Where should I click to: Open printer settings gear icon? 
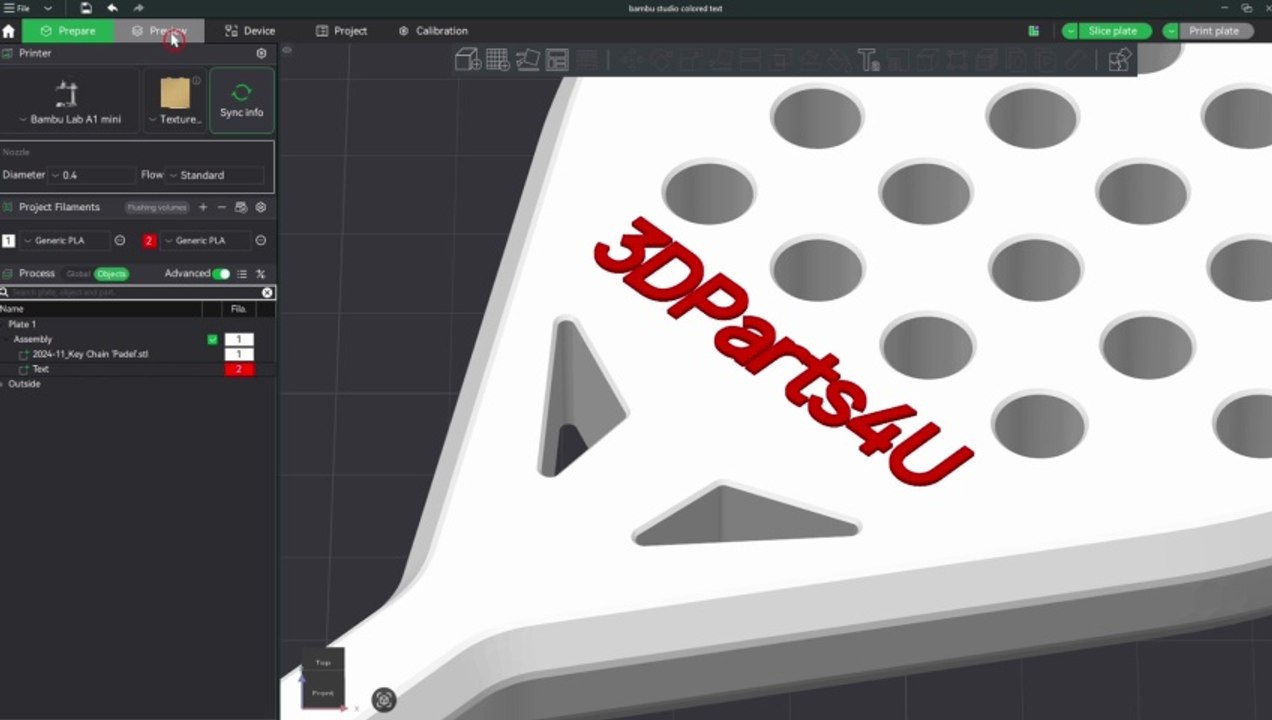point(261,53)
